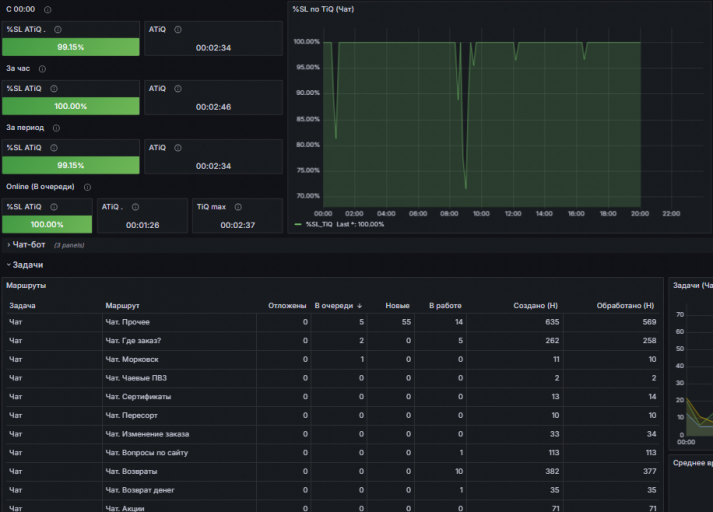This screenshot has width=713, height=512.
Task: Click info icon on ATiQ panel showing 00:02:46
Action: [x=178, y=89]
